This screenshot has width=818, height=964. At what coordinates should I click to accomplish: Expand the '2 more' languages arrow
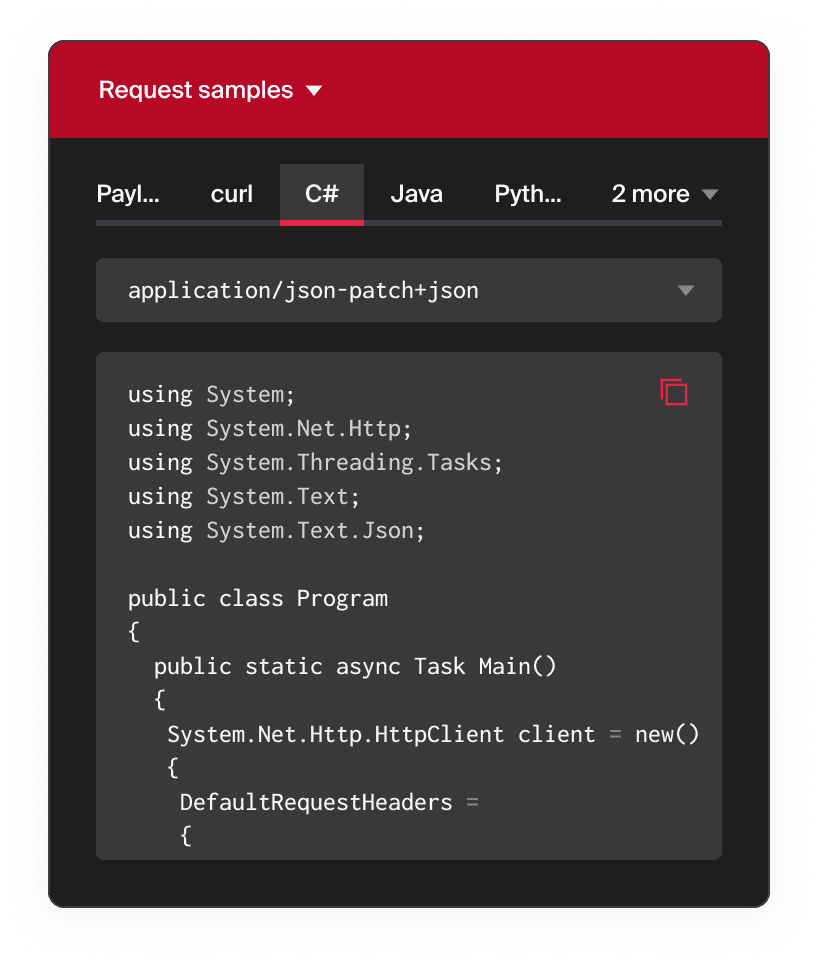pyautogui.click(x=710, y=194)
